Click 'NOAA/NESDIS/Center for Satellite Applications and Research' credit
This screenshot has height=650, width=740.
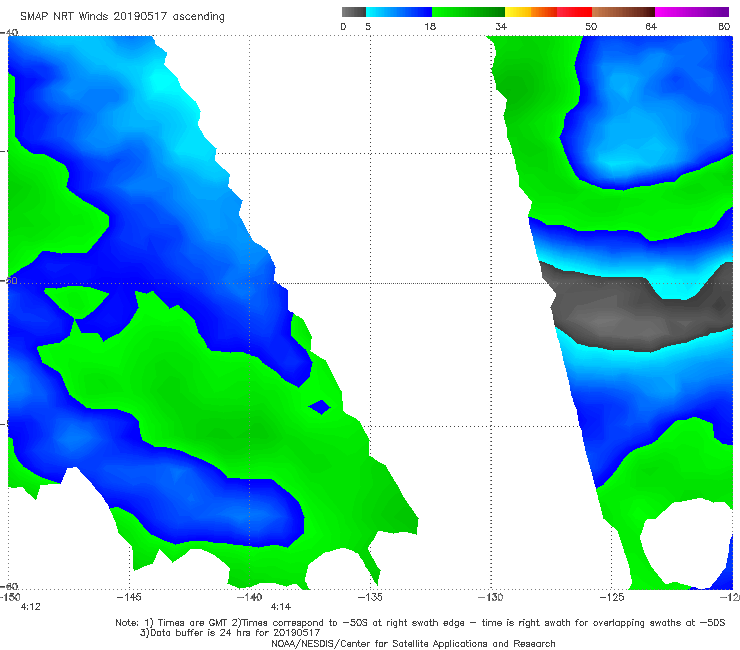coord(413,643)
